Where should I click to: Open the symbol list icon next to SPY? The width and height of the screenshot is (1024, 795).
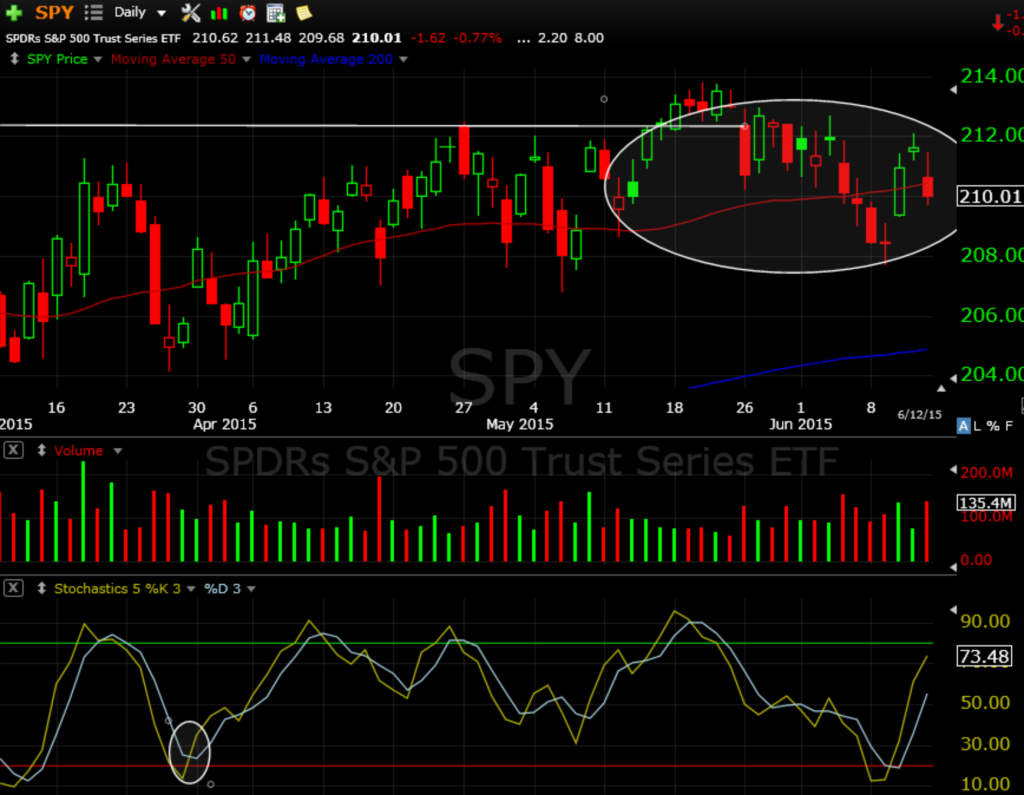93,12
